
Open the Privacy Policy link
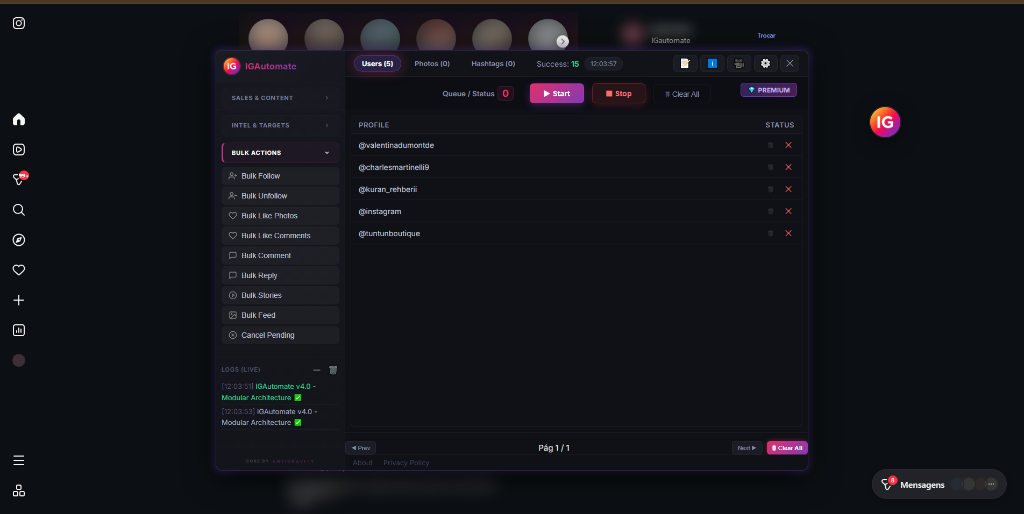[x=406, y=462]
